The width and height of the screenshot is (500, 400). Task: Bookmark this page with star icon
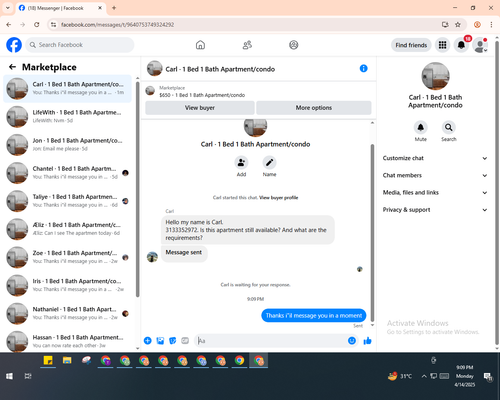[x=458, y=25]
